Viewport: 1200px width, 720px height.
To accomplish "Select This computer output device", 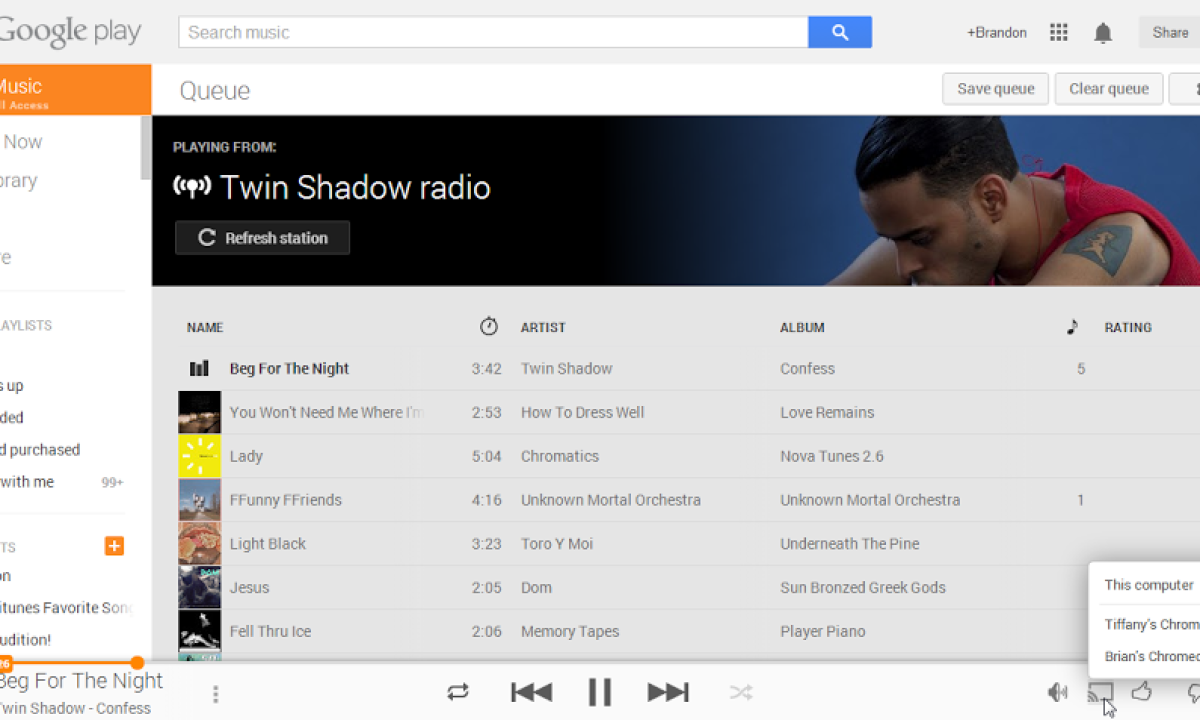I will coord(1149,585).
